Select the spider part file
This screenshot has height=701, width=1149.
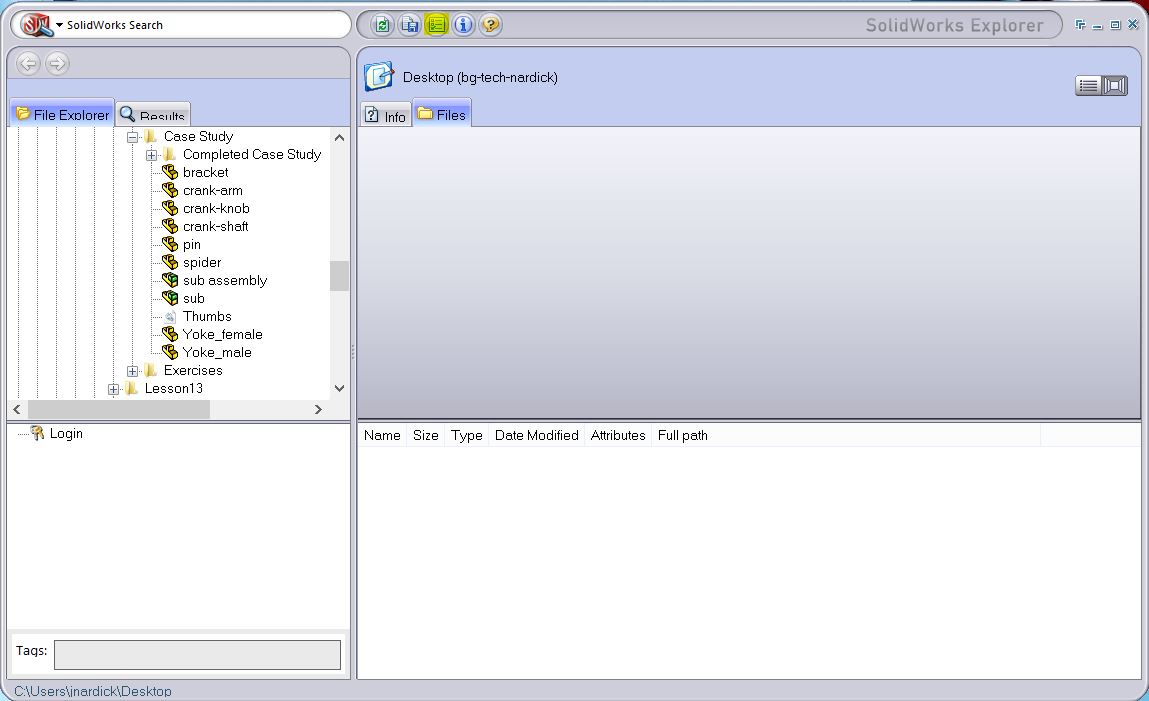tap(202, 262)
